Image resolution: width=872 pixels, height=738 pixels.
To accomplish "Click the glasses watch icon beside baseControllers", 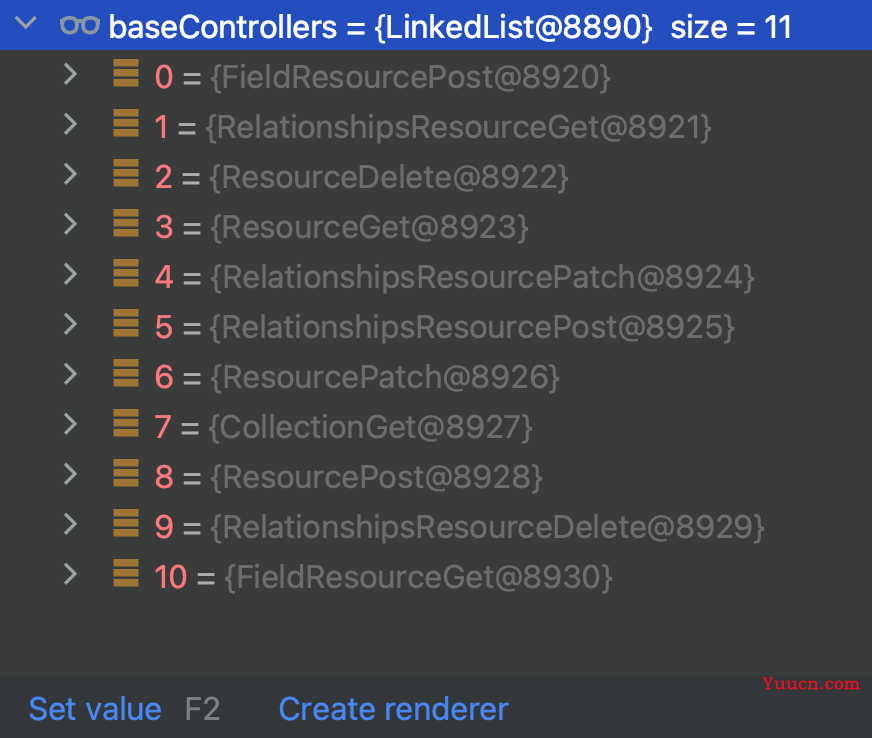I will pyautogui.click(x=79, y=25).
